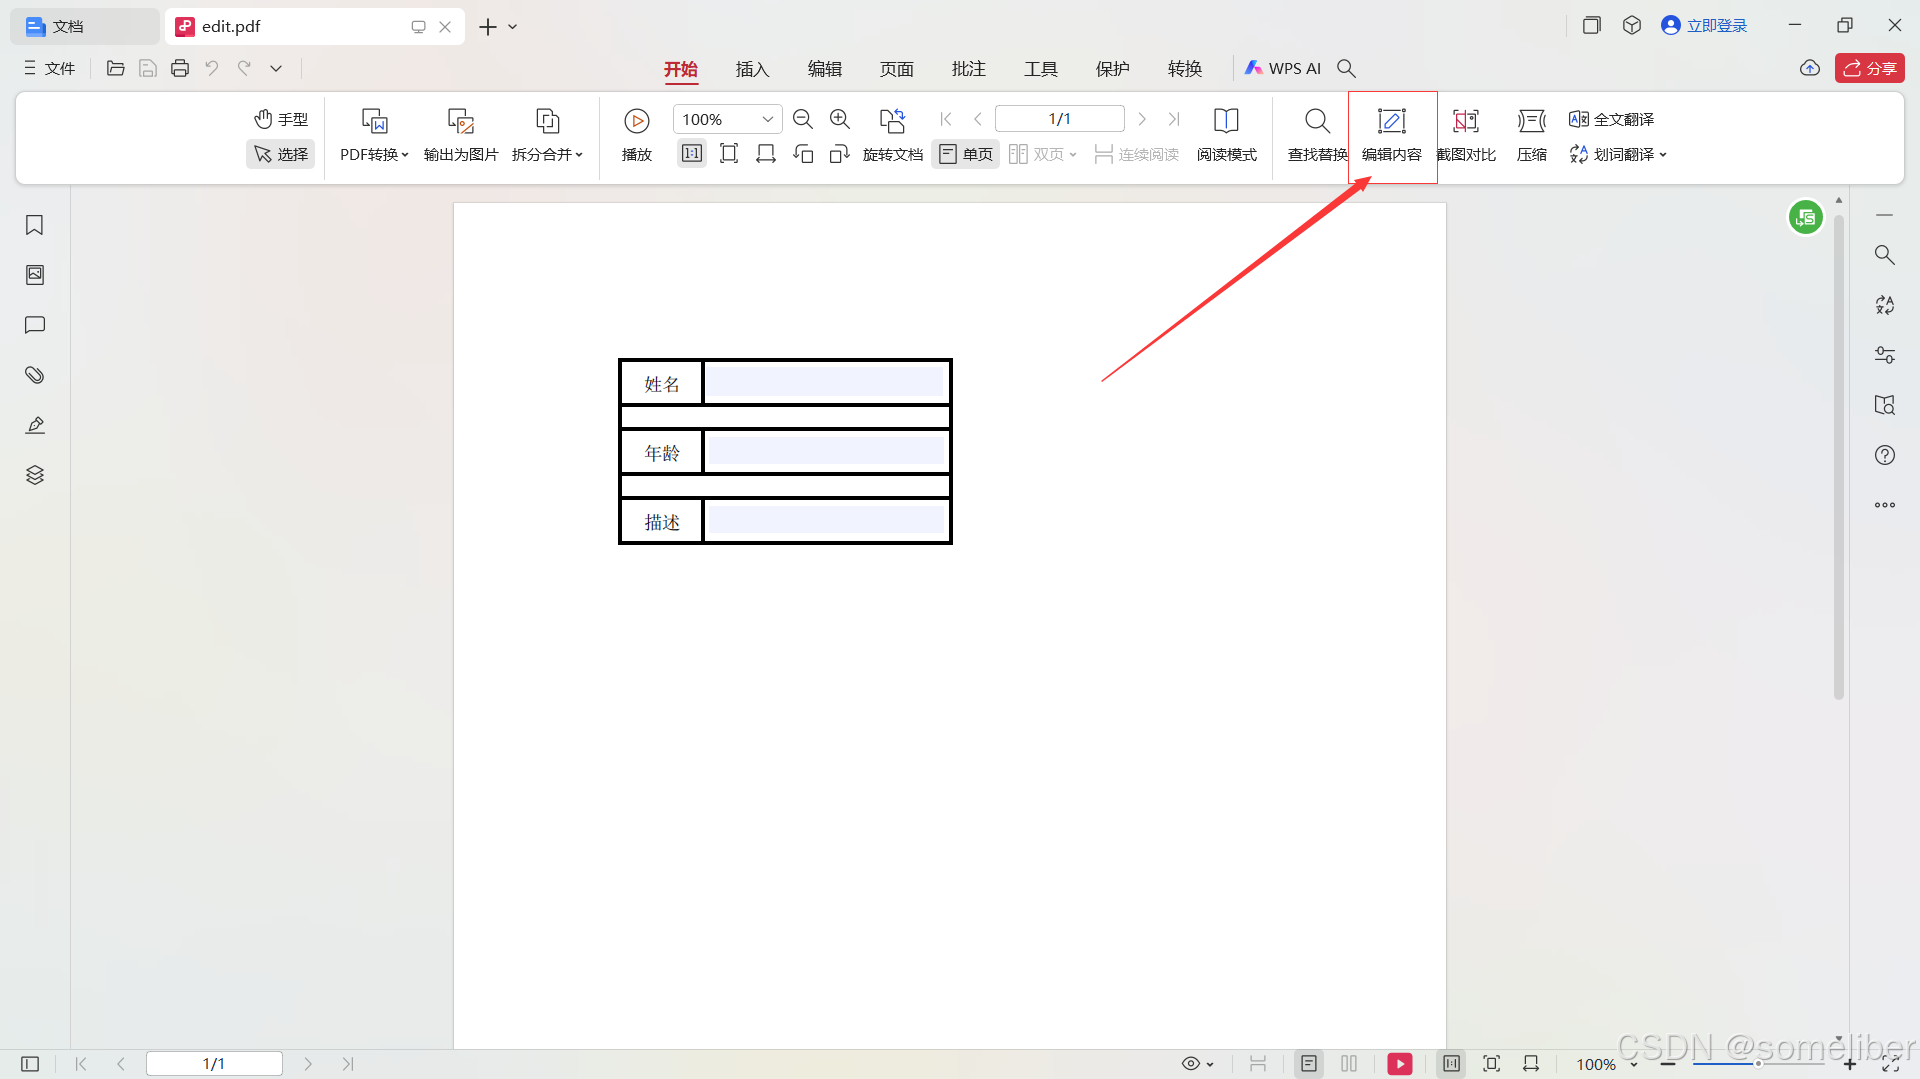
Task: Open Signature sidebar panel
Action: (x=35, y=425)
